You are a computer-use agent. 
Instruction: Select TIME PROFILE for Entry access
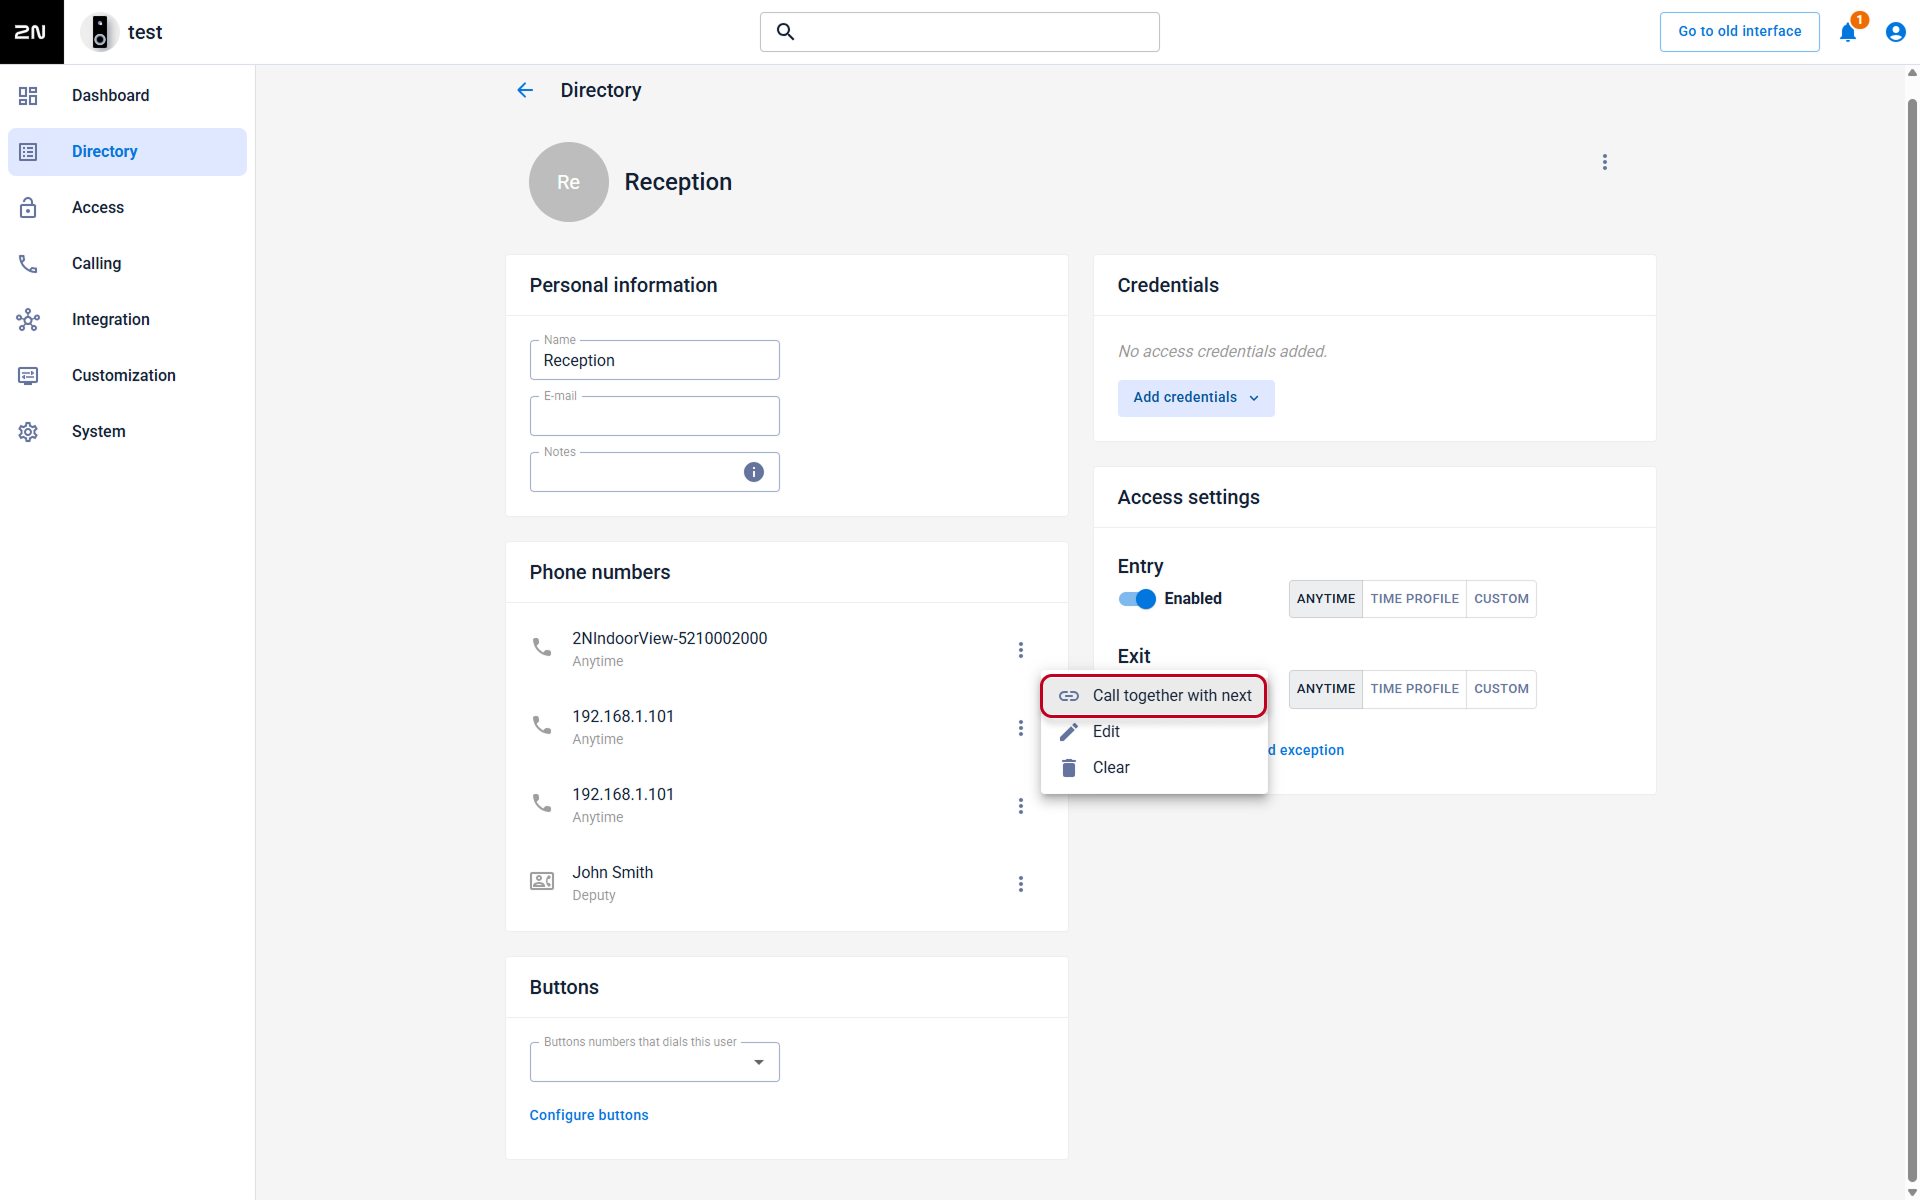[x=1414, y=599]
